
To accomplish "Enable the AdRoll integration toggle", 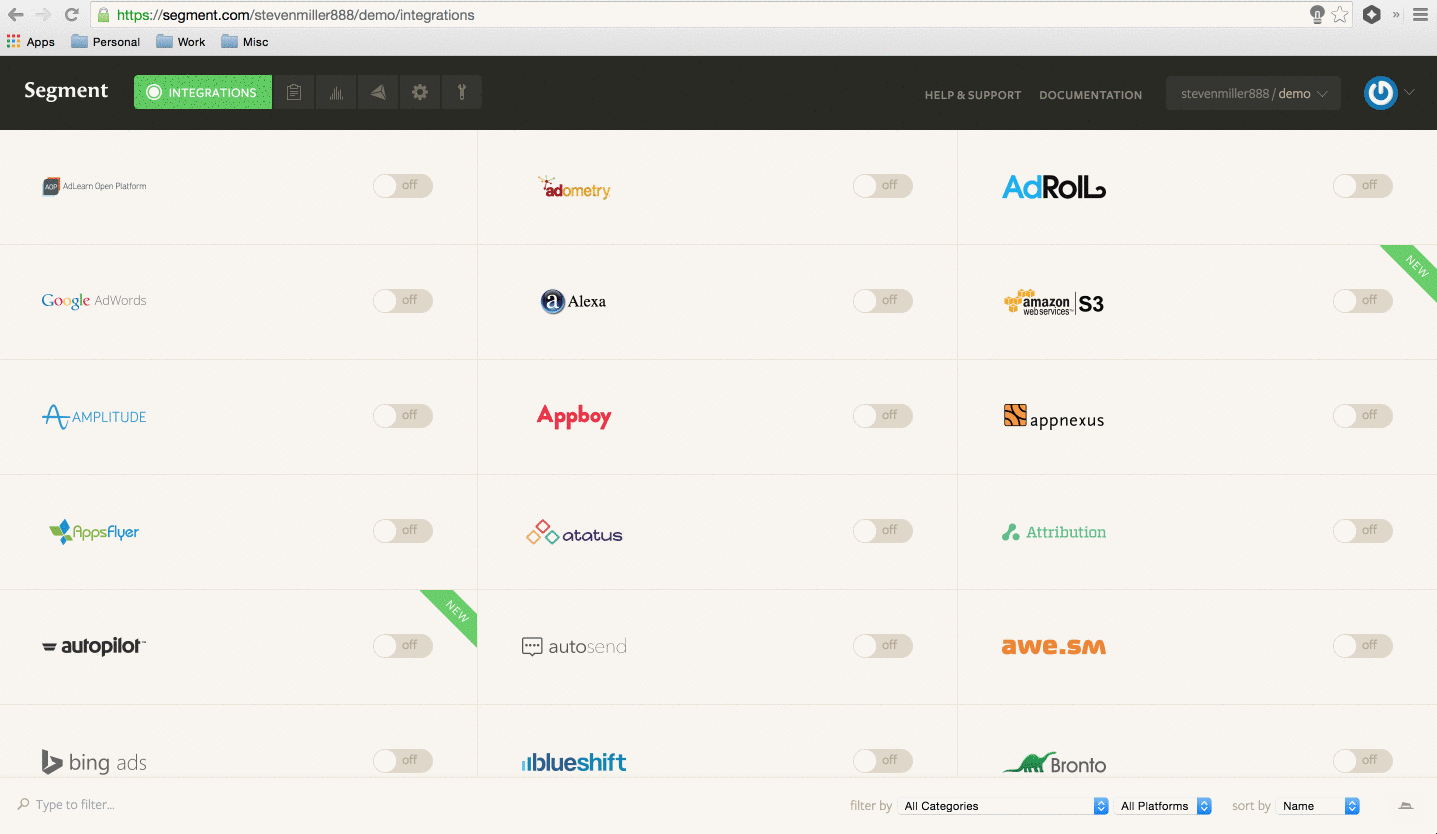I will (x=1362, y=185).
